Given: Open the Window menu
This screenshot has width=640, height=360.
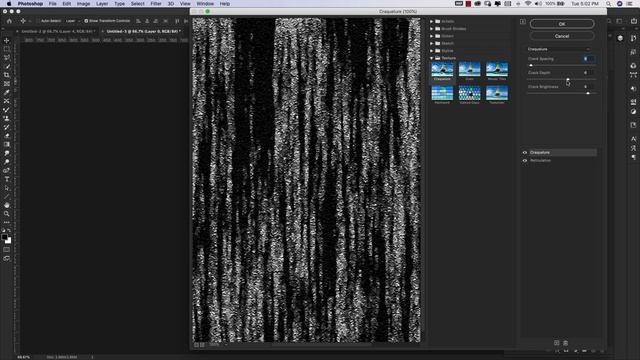Looking at the screenshot, I should (205, 4).
